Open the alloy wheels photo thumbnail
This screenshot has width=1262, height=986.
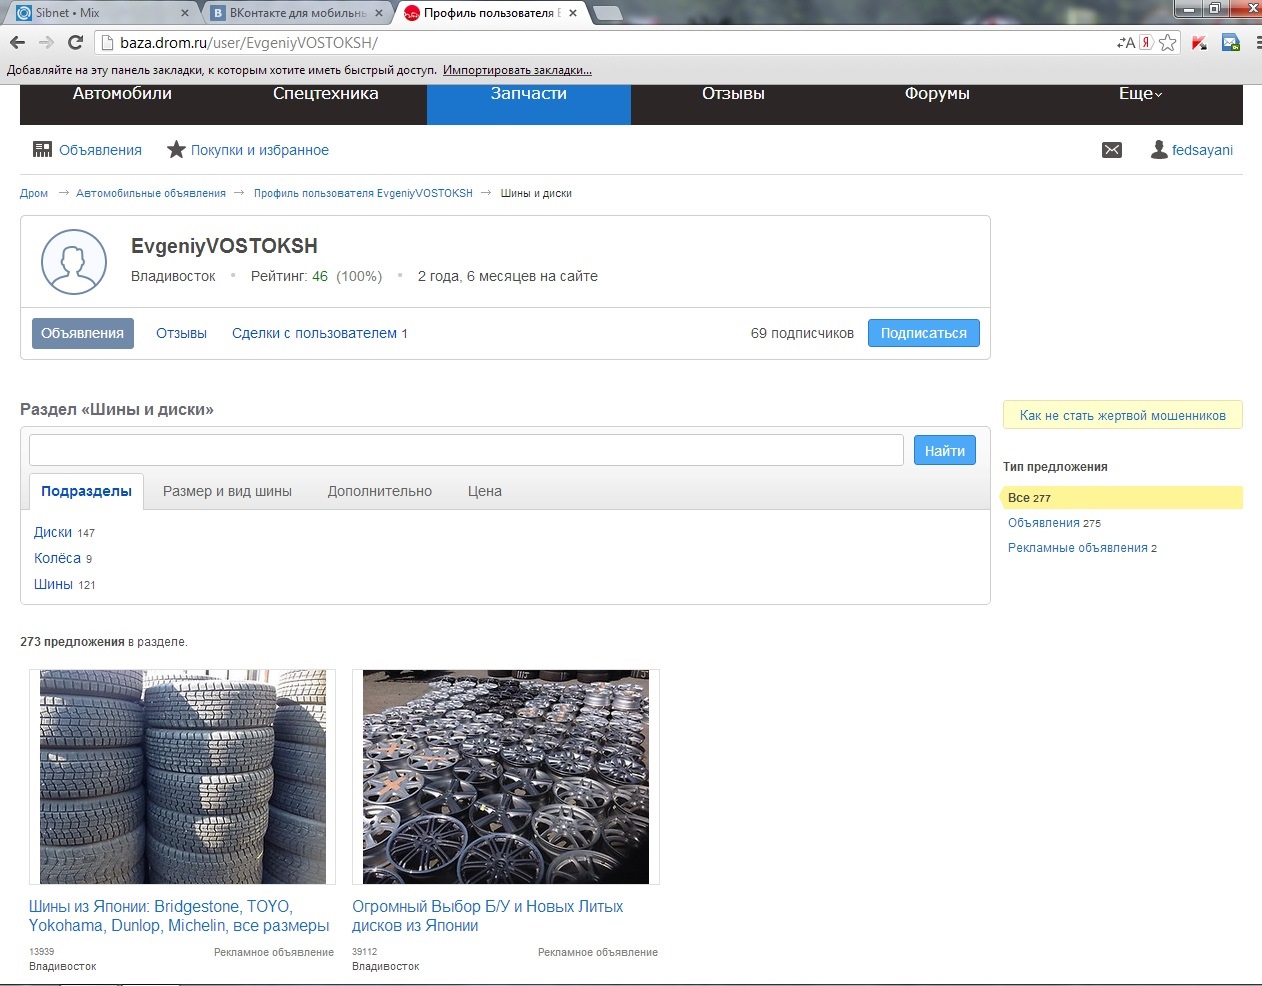(505, 777)
